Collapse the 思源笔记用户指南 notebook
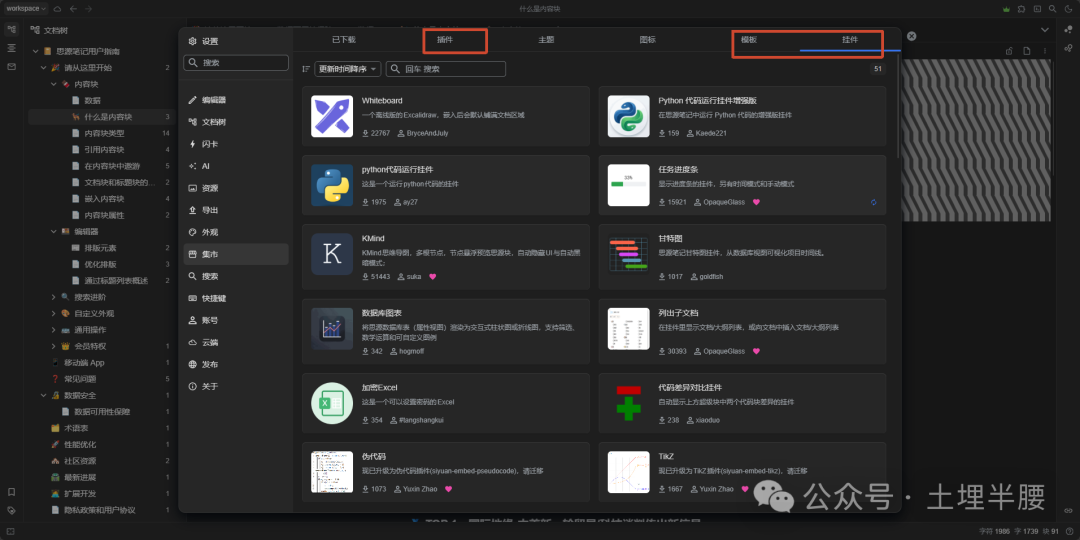The image size is (1080, 540). [35, 52]
